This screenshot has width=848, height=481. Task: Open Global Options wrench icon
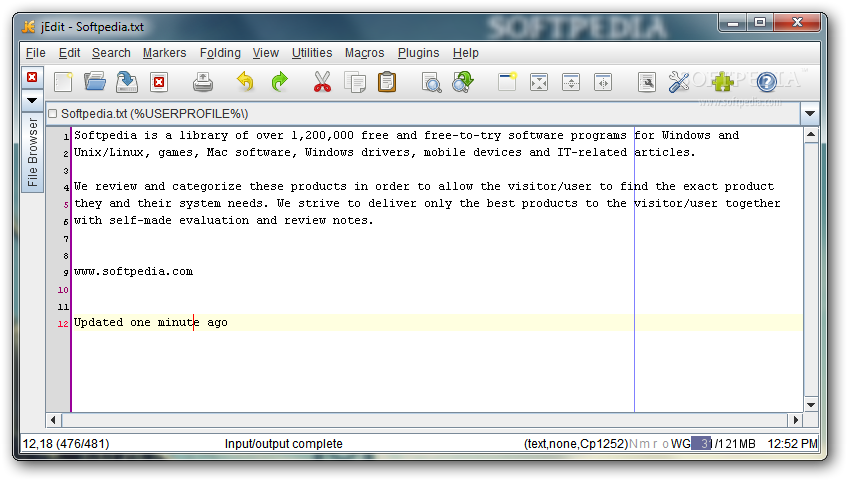679,82
